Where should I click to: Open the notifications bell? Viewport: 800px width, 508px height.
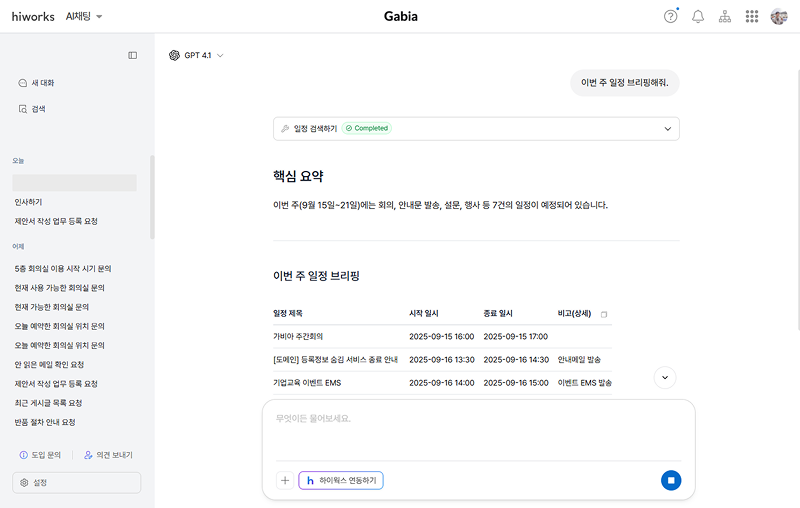[x=698, y=16]
